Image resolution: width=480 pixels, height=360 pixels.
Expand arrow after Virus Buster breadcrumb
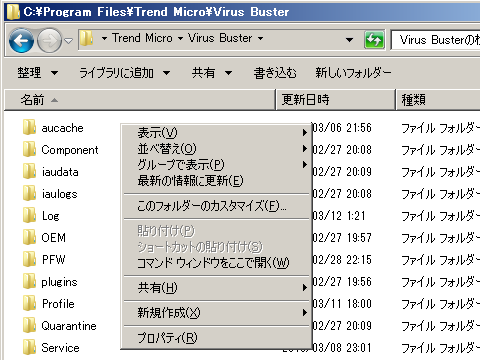click(260, 39)
